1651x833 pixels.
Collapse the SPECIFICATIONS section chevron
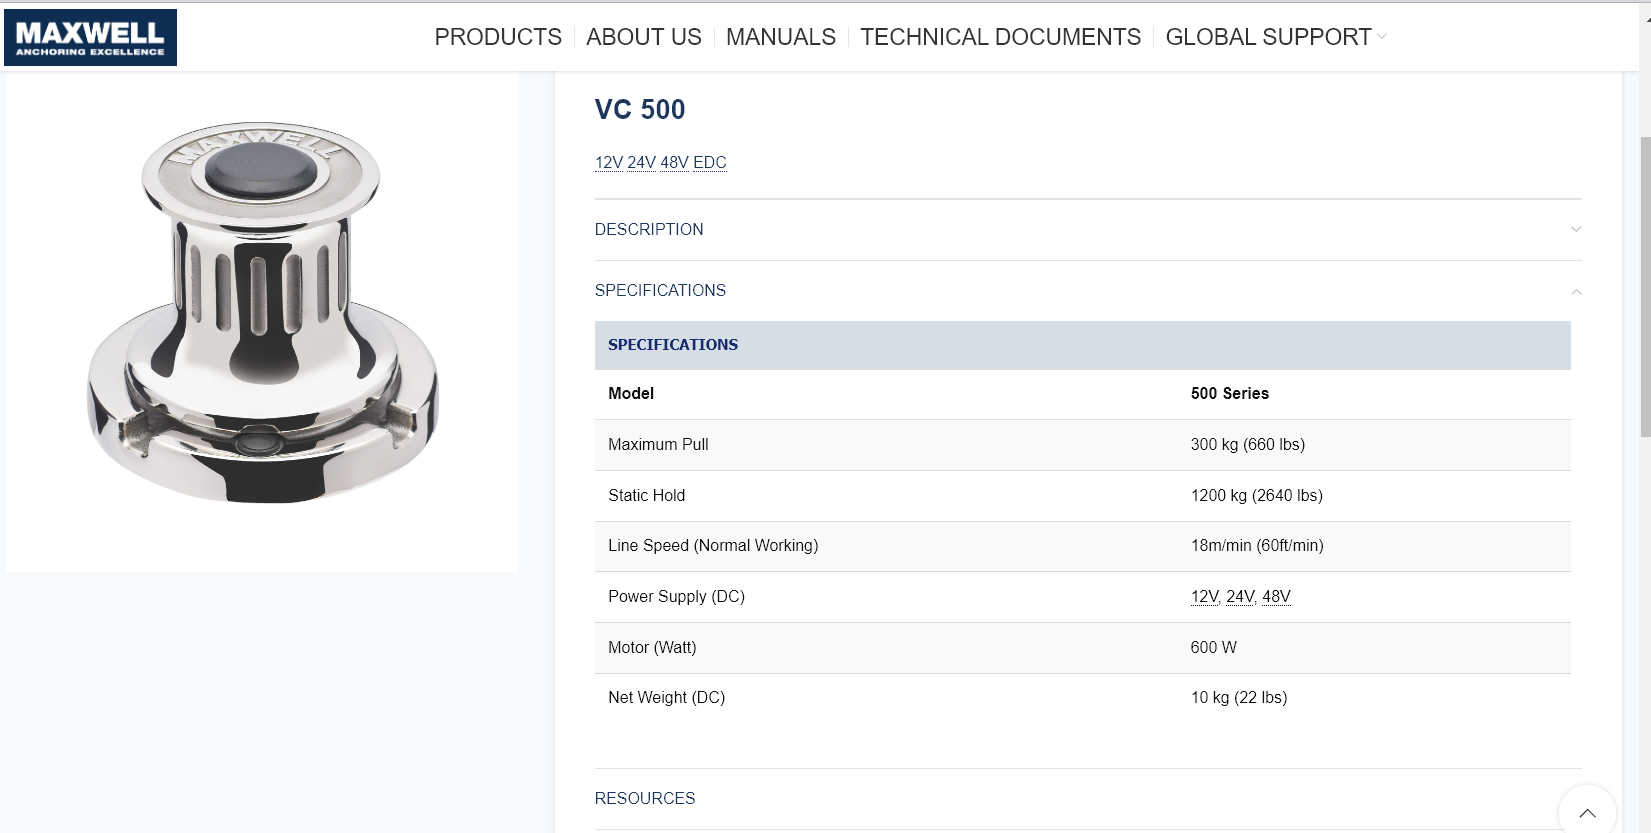[1576, 292]
